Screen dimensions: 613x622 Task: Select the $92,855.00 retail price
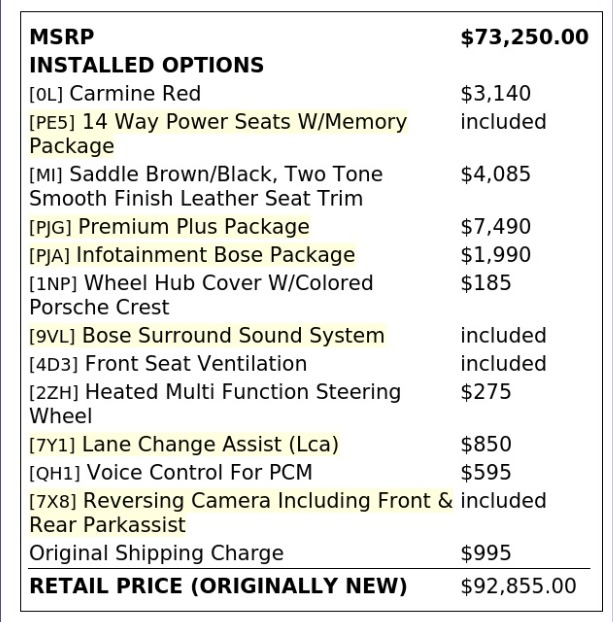518,586
